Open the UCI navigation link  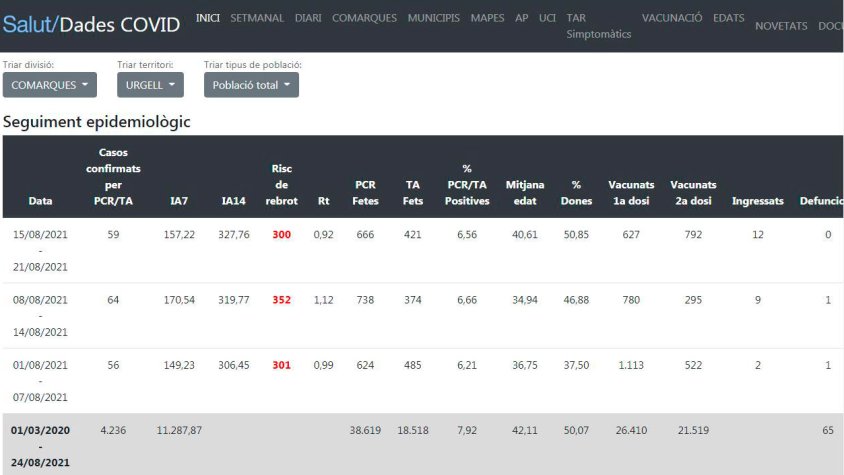point(547,18)
